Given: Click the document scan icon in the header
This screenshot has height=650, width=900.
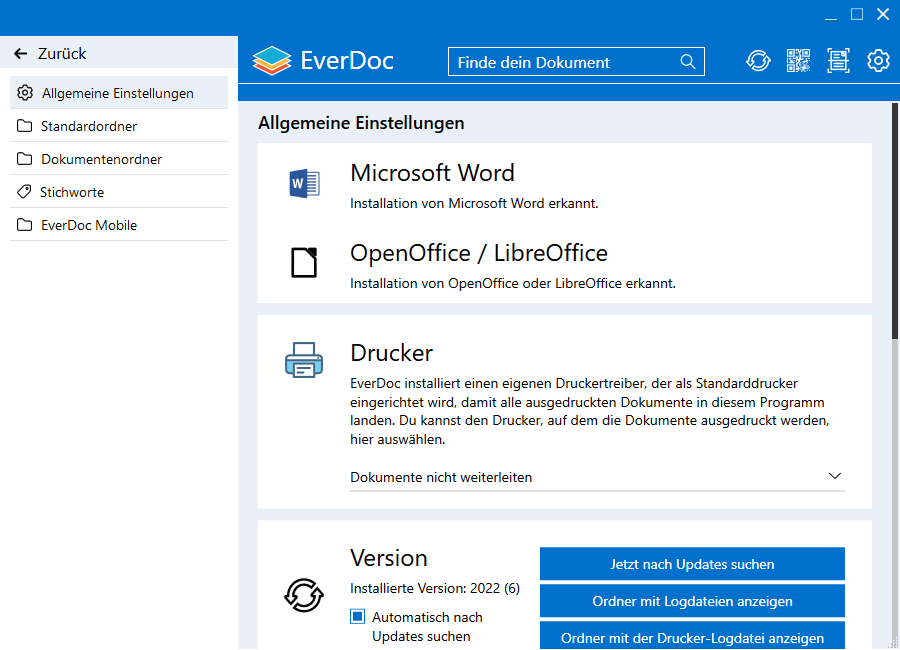Looking at the screenshot, I should [838, 61].
